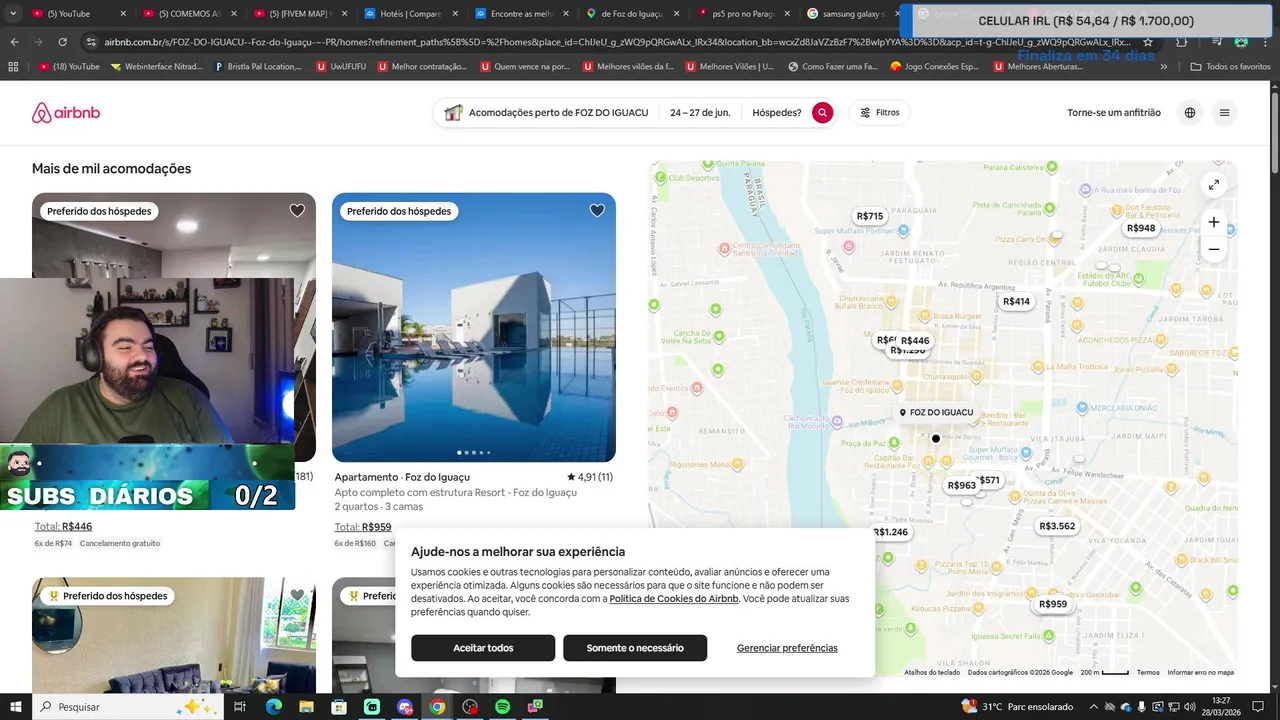The image size is (1280, 720).
Task: Bookmark this page with the star icon
Action: [1148, 42]
